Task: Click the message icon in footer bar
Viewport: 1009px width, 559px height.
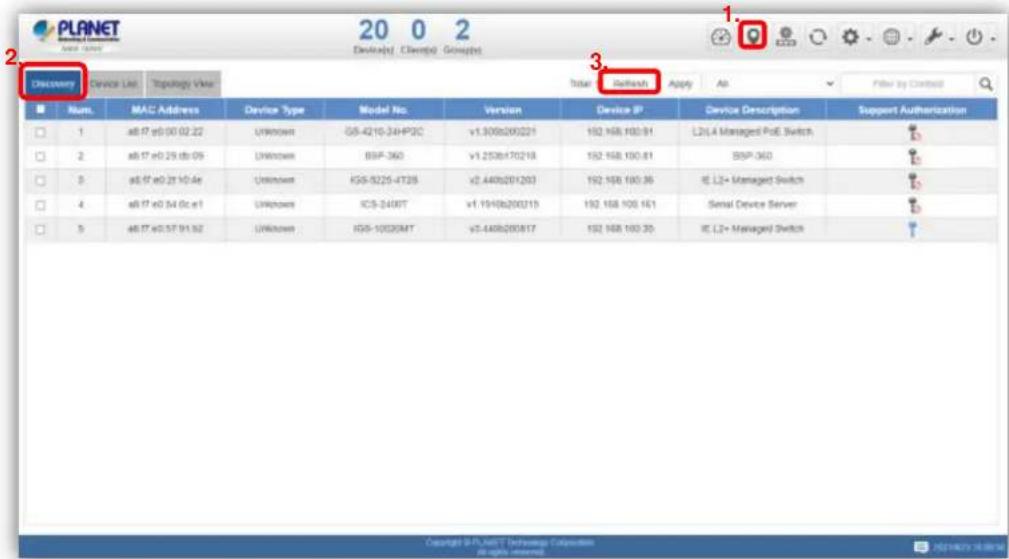Action: [921, 547]
